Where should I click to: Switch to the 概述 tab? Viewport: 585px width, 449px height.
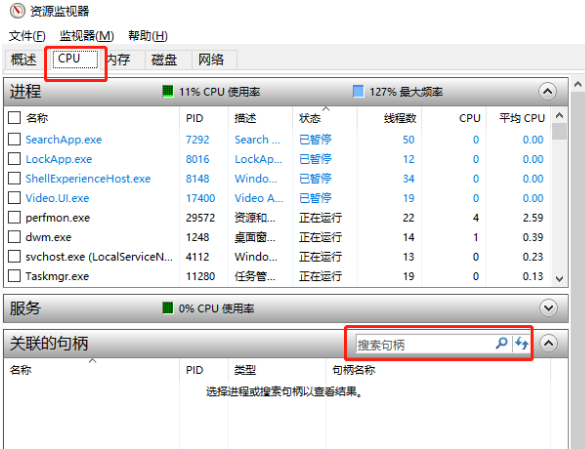point(24,60)
